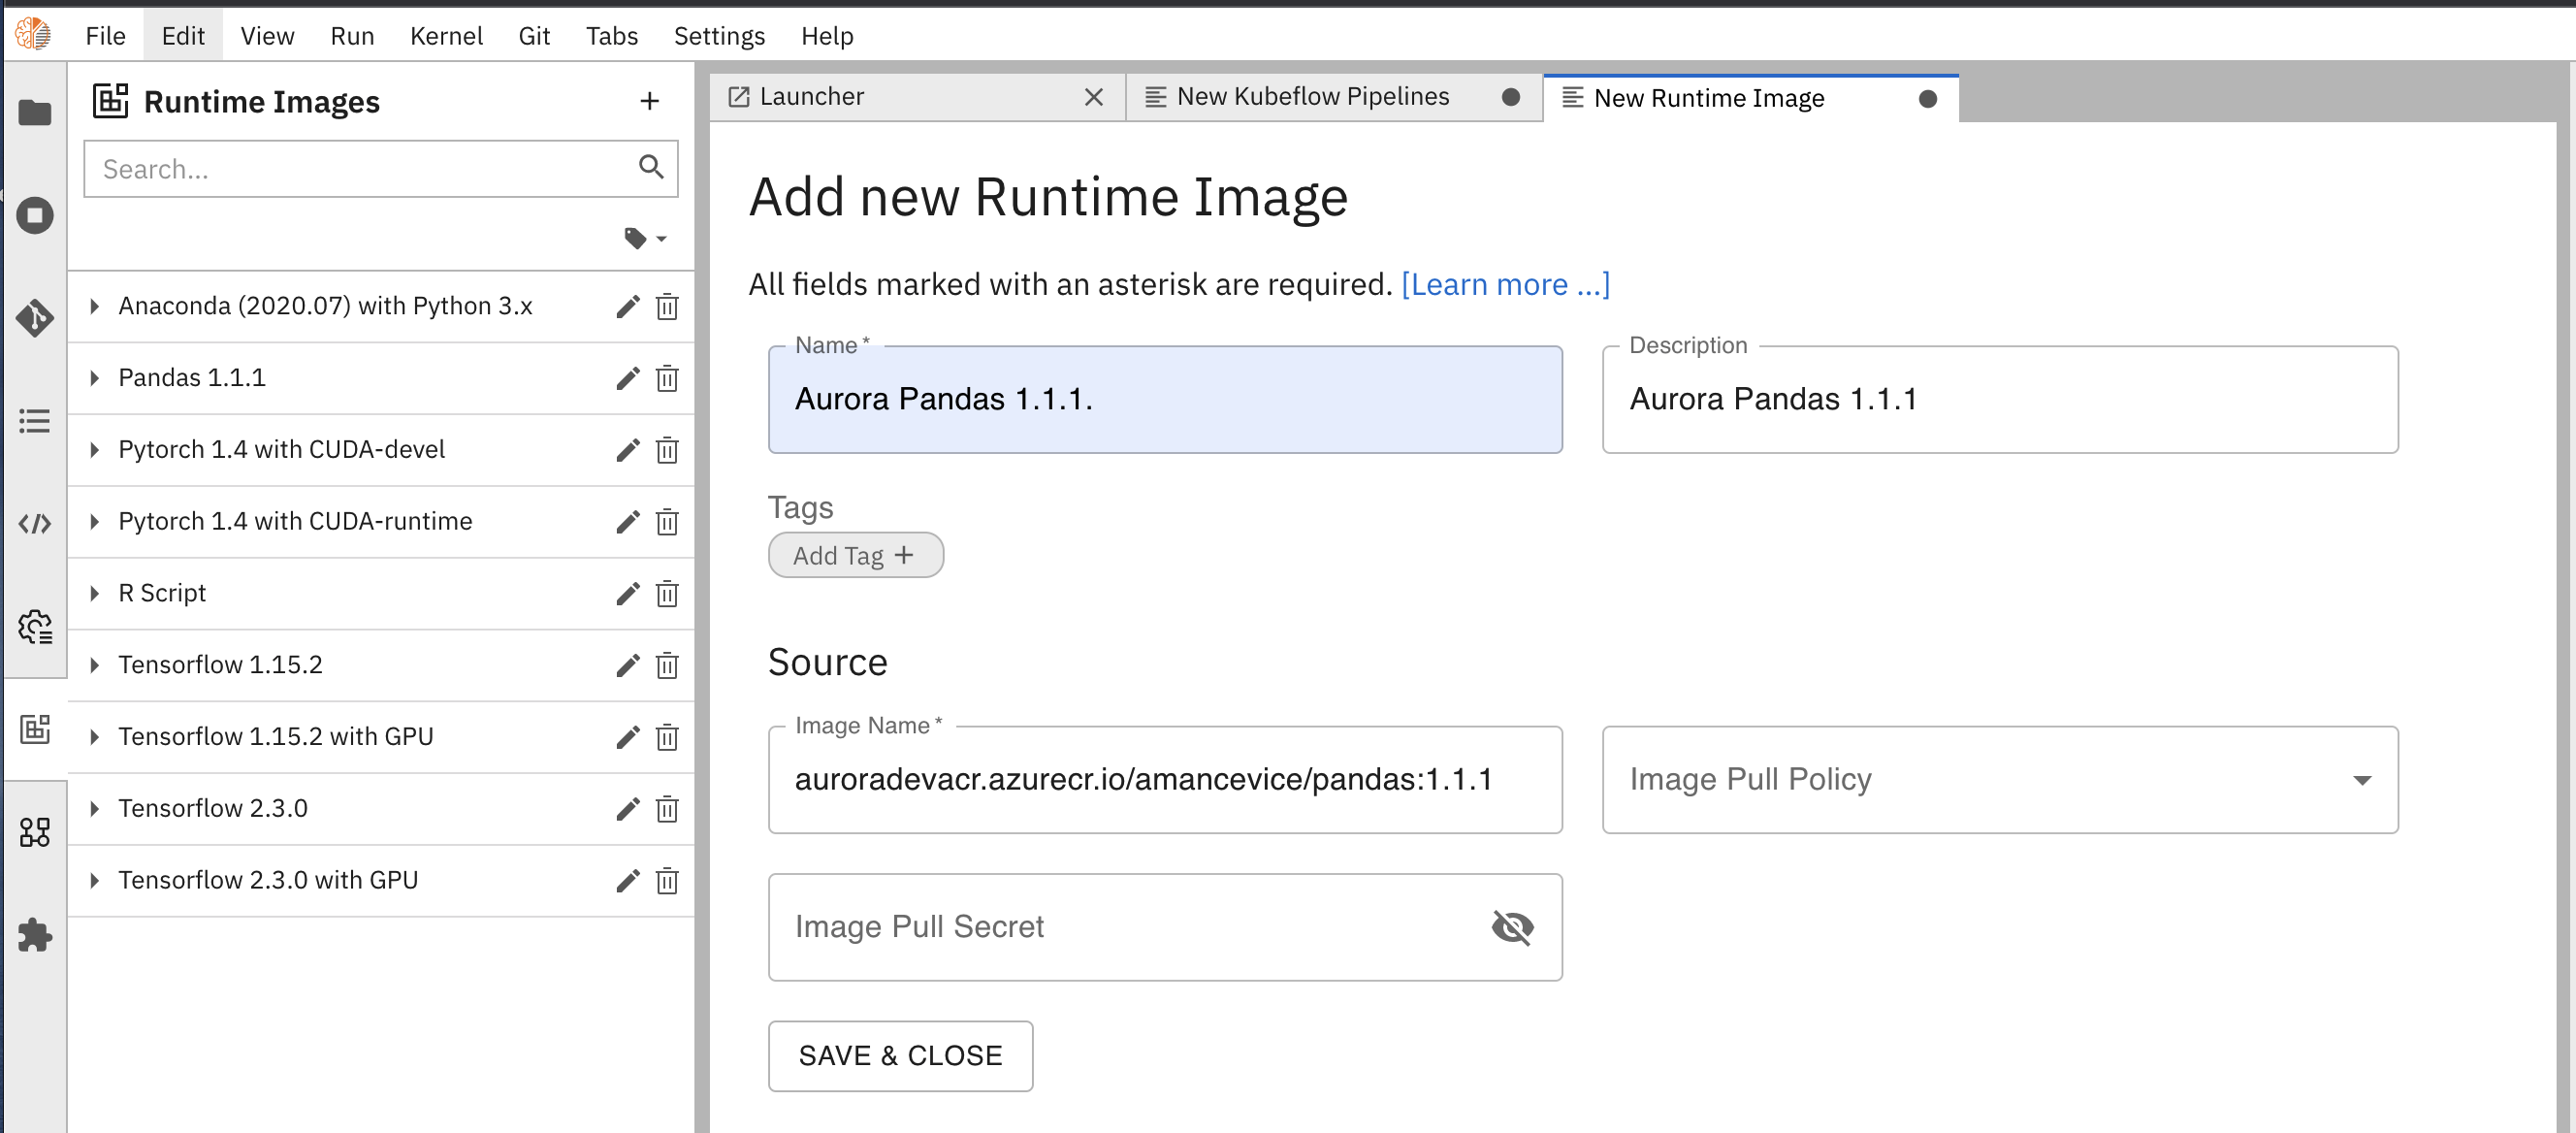Delete the Pandas 1.1.1 runtime image
2576x1133 pixels.
[667, 379]
